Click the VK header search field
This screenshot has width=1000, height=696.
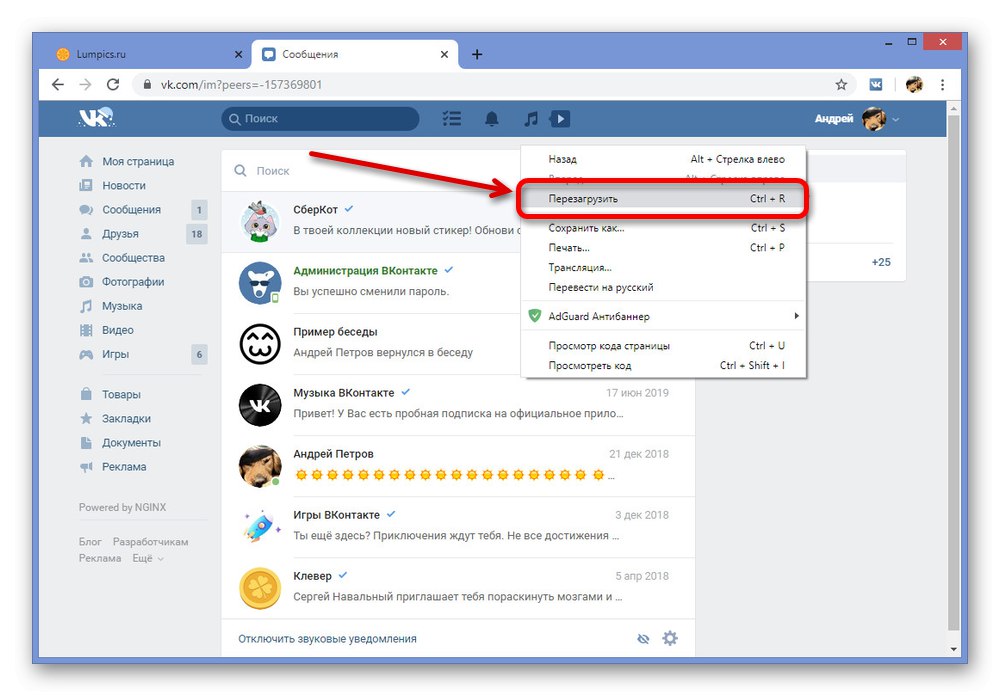pos(320,119)
